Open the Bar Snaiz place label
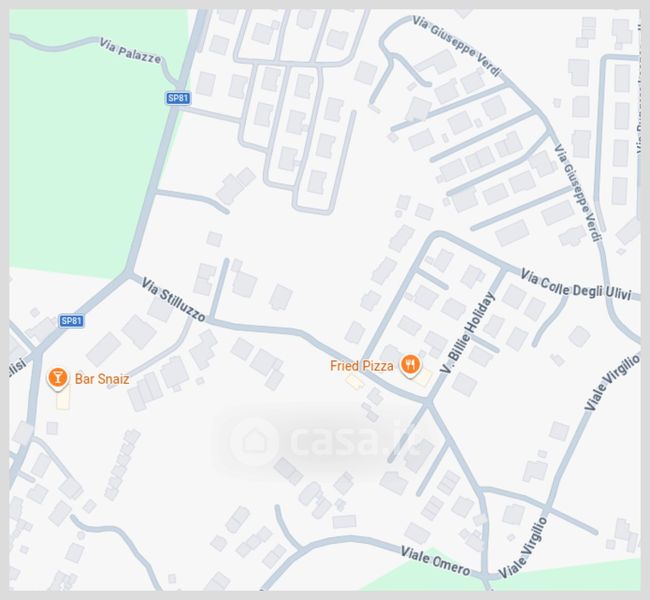This screenshot has width=650, height=600. click(102, 379)
